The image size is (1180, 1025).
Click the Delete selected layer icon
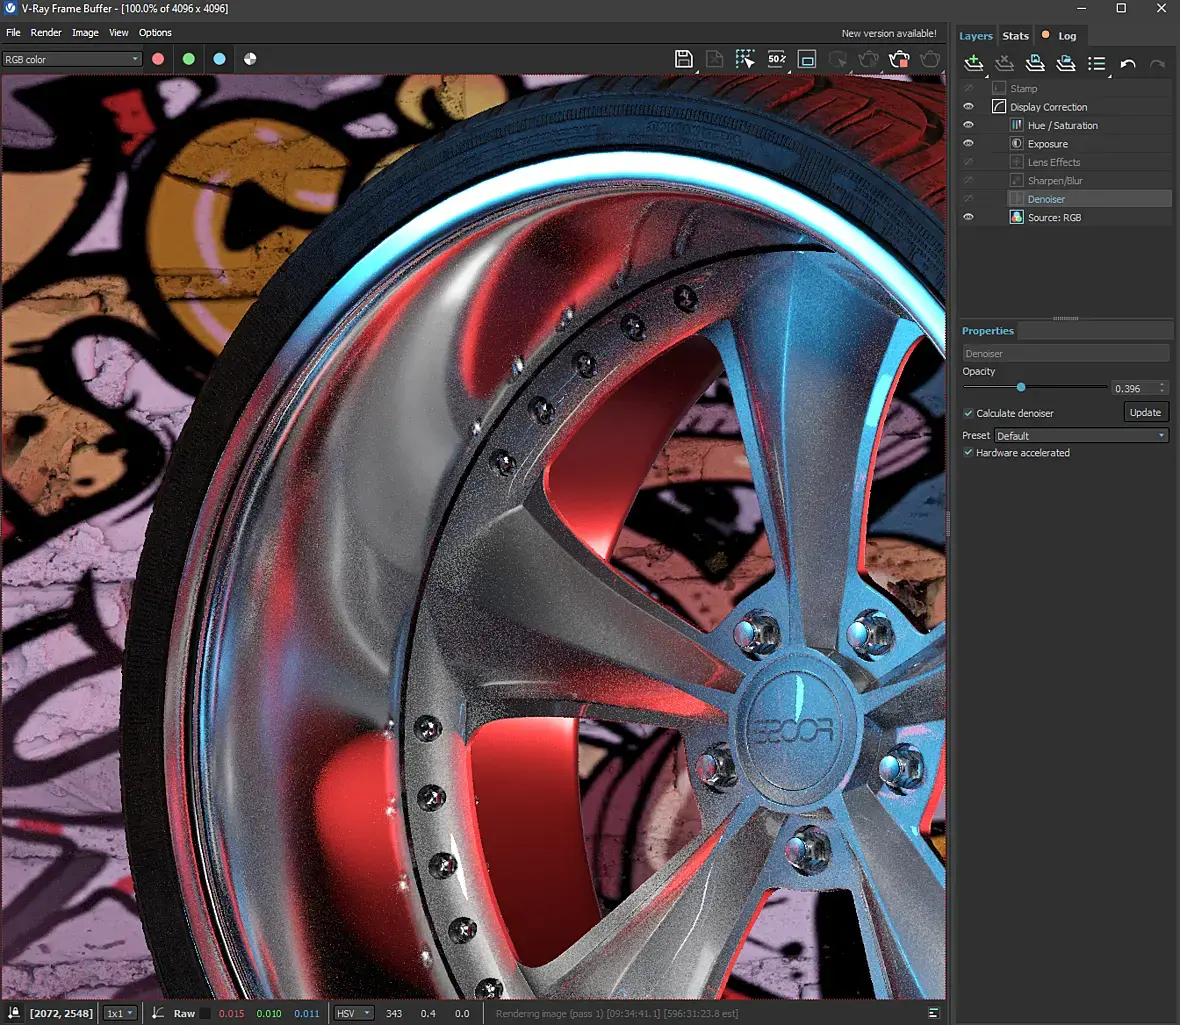coord(1004,63)
